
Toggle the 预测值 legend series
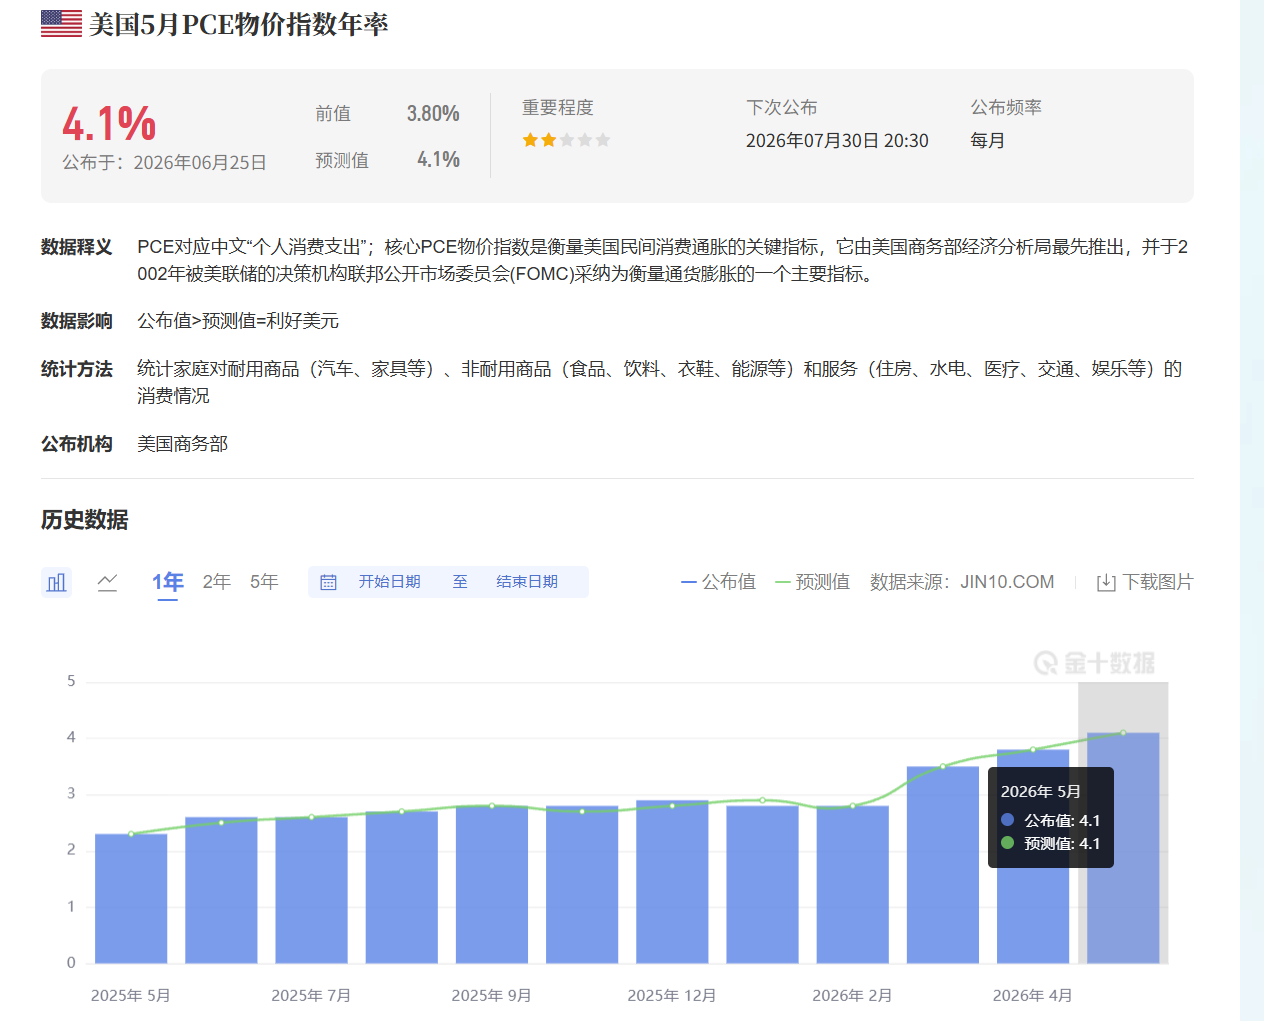(812, 582)
